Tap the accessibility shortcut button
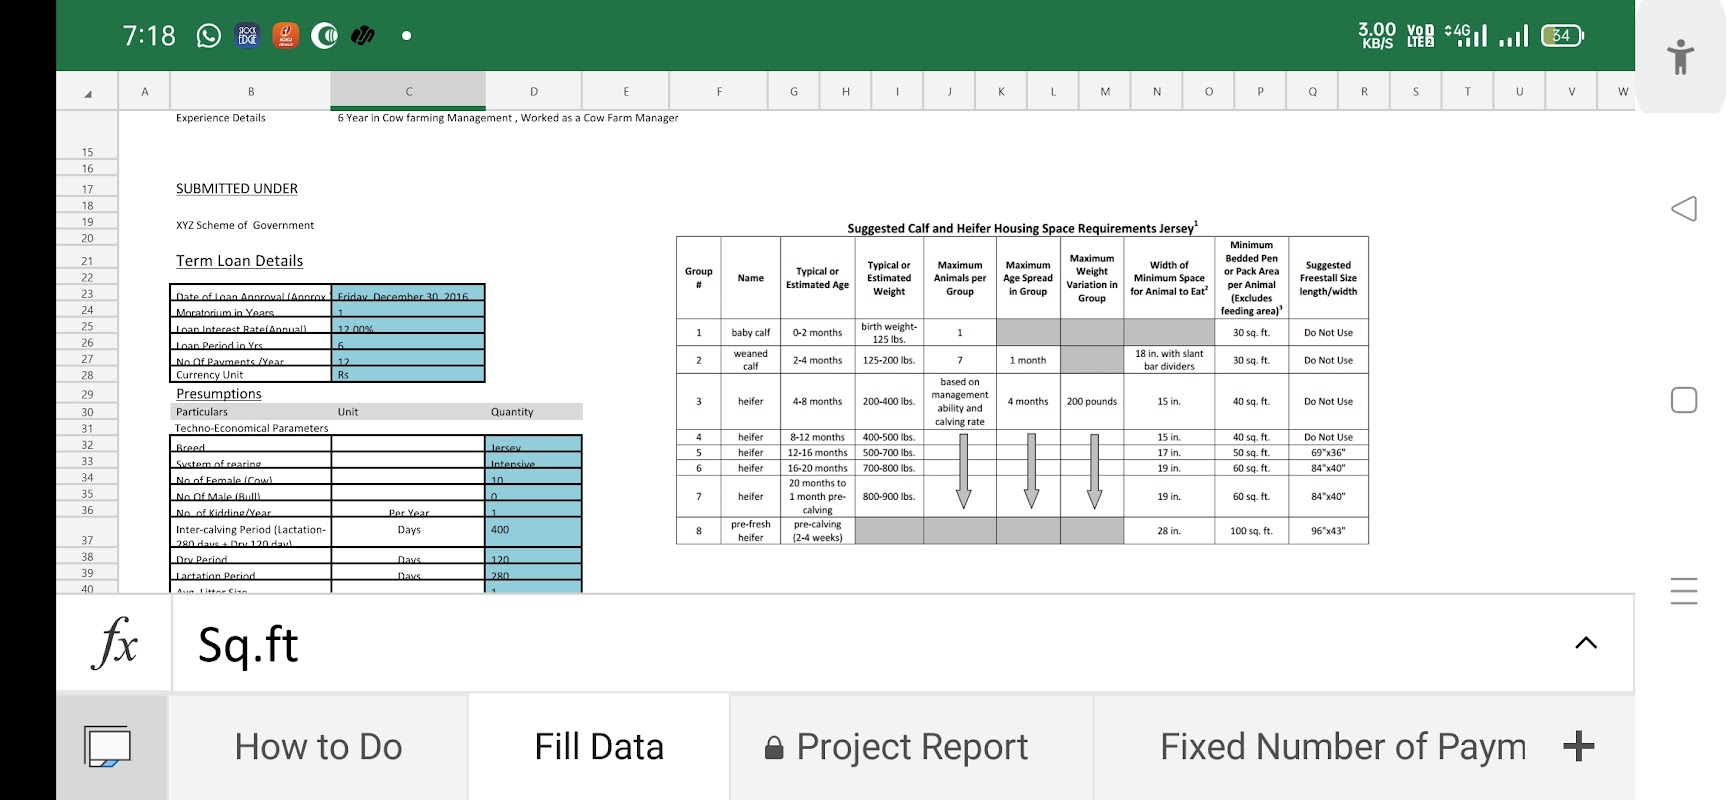This screenshot has height=800, width=1733. 1681,56
